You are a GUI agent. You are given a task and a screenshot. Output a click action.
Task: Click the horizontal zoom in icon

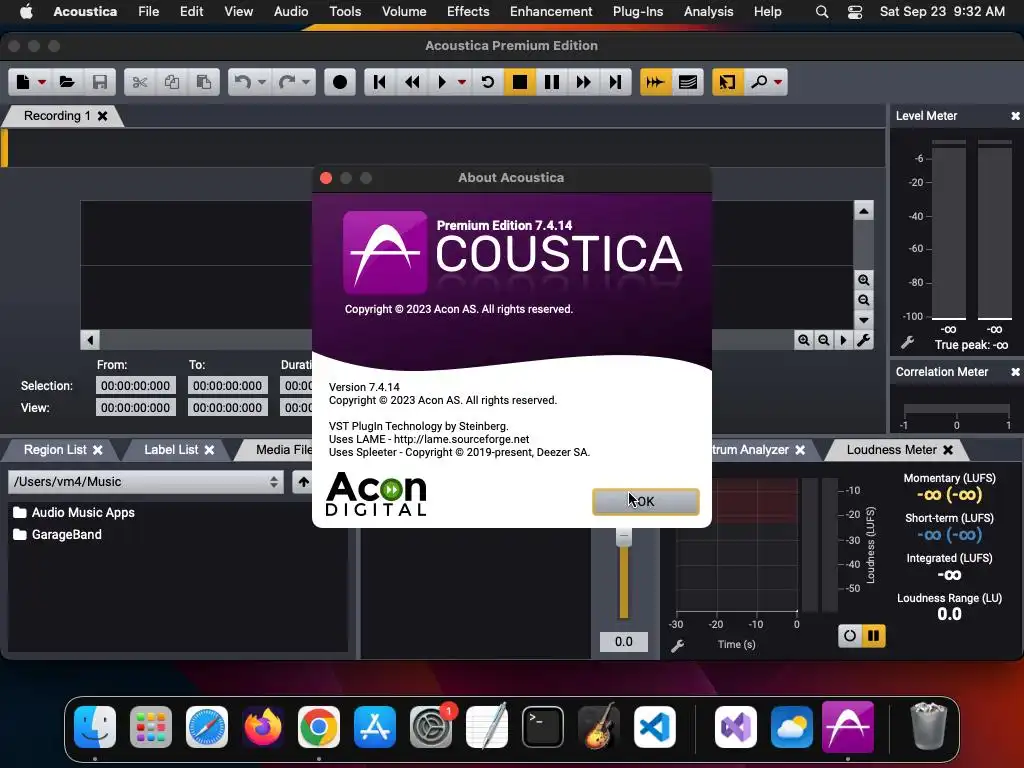tap(804, 340)
